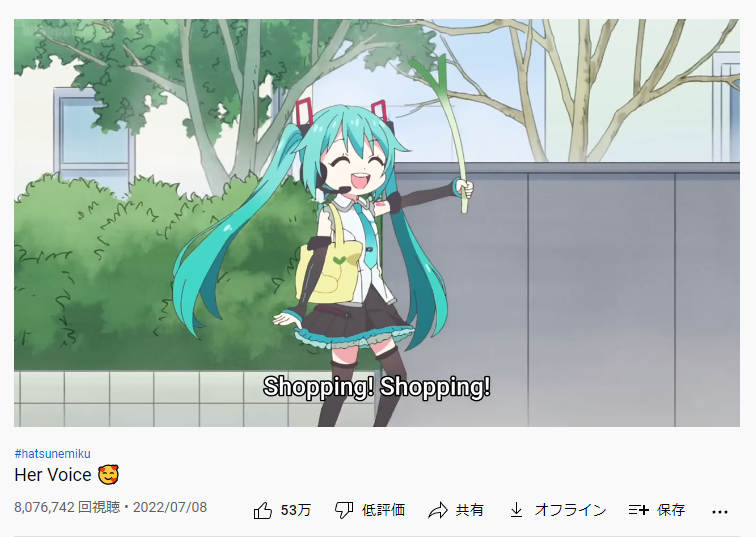Click the smiling hearts emoji in title
The image size is (756, 537).
[108, 475]
